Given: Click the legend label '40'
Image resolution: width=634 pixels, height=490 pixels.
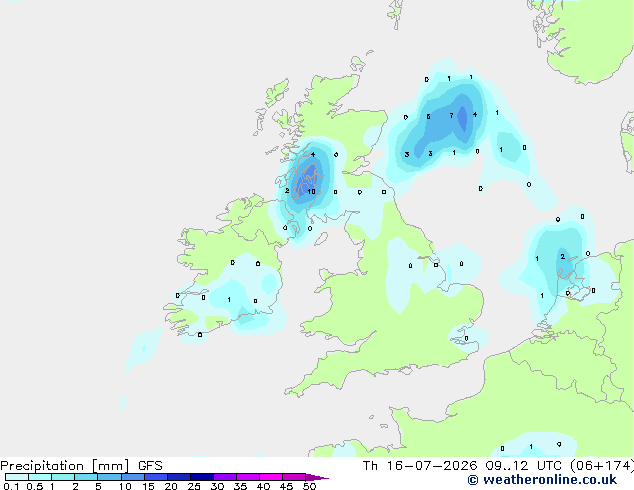Looking at the screenshot, I should 263,486.
